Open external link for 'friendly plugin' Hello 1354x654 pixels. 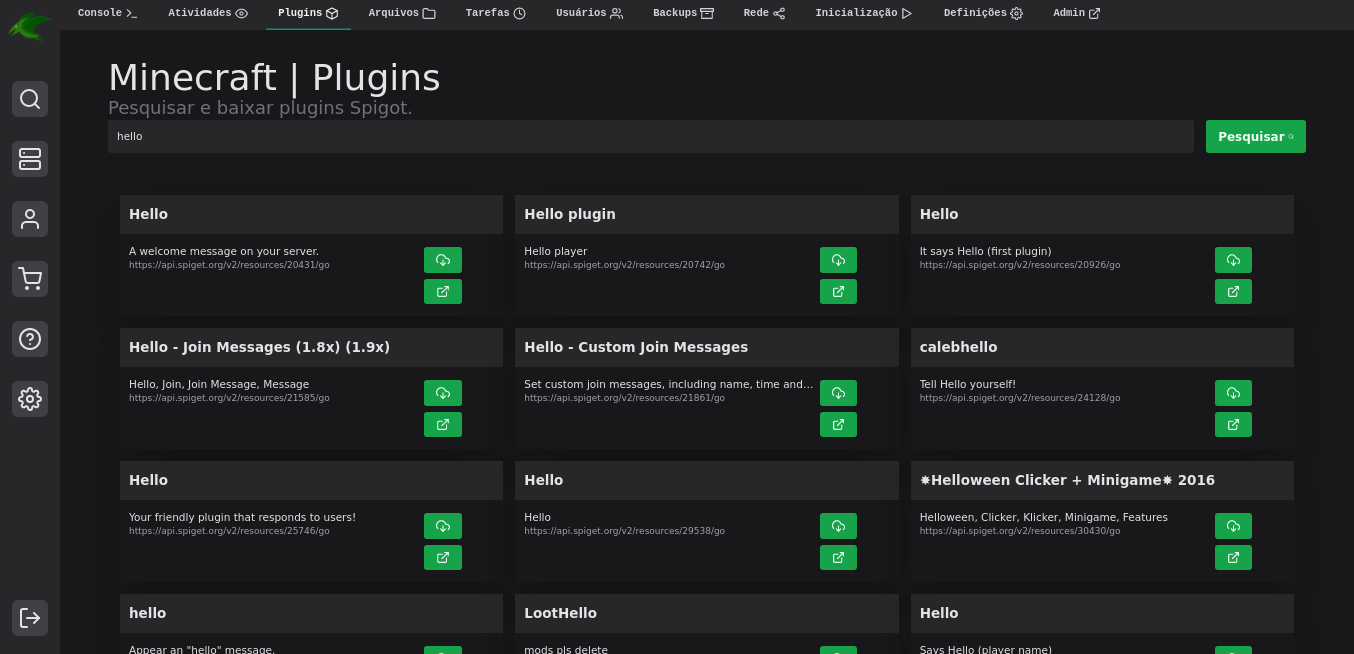click(443, 557)
